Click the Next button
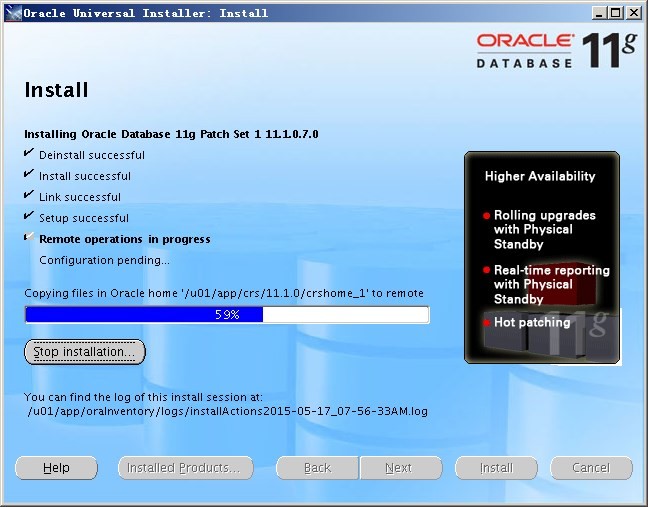 [x=398, y=468]
